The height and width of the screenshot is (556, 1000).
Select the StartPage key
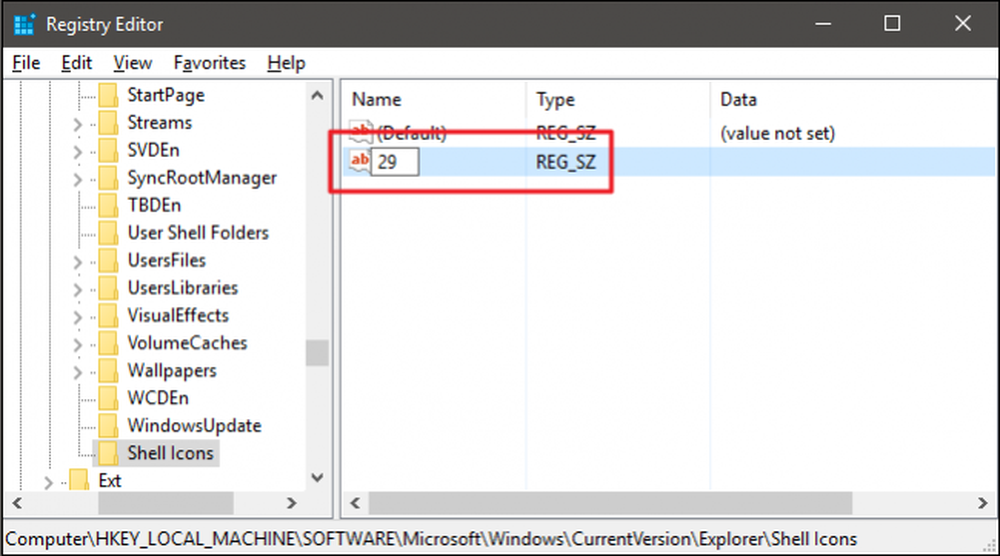click(x=166, y=95)
